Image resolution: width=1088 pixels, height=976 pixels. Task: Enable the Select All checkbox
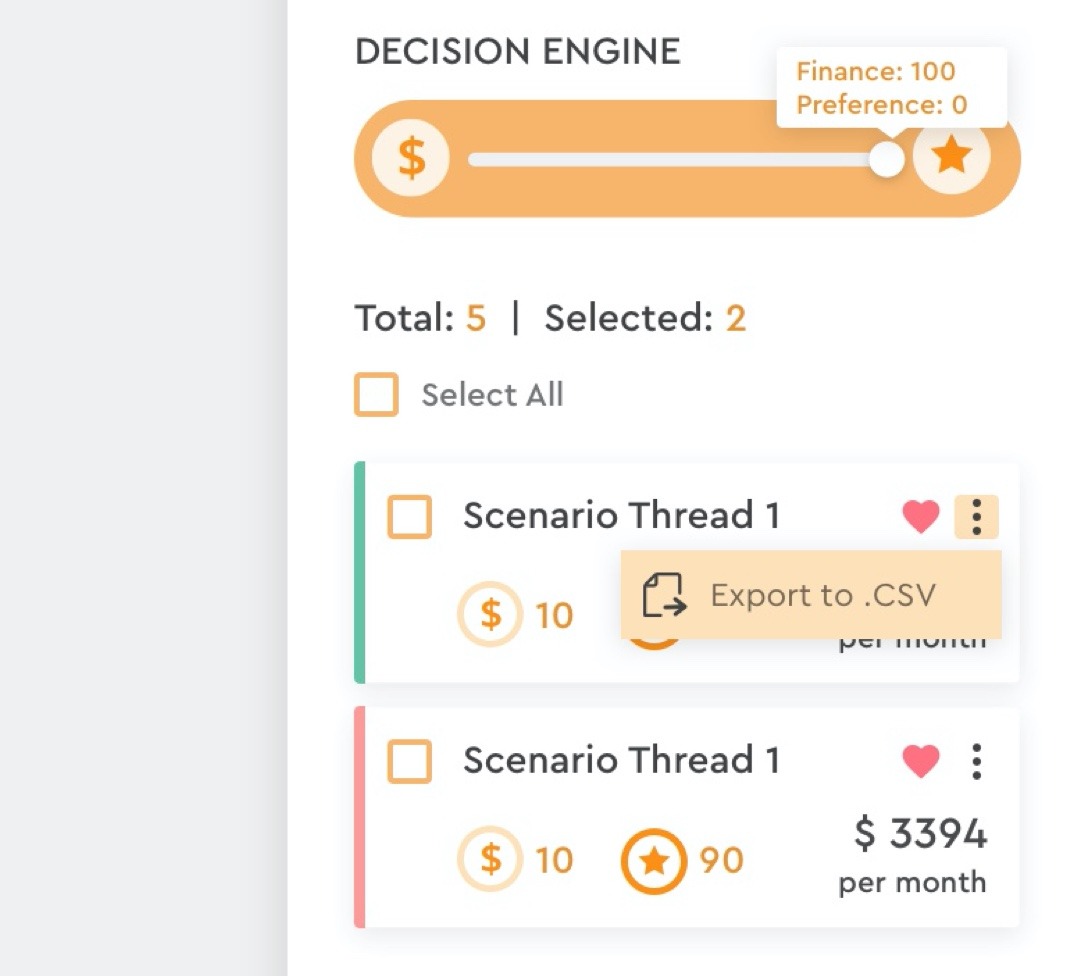point(375,394)
